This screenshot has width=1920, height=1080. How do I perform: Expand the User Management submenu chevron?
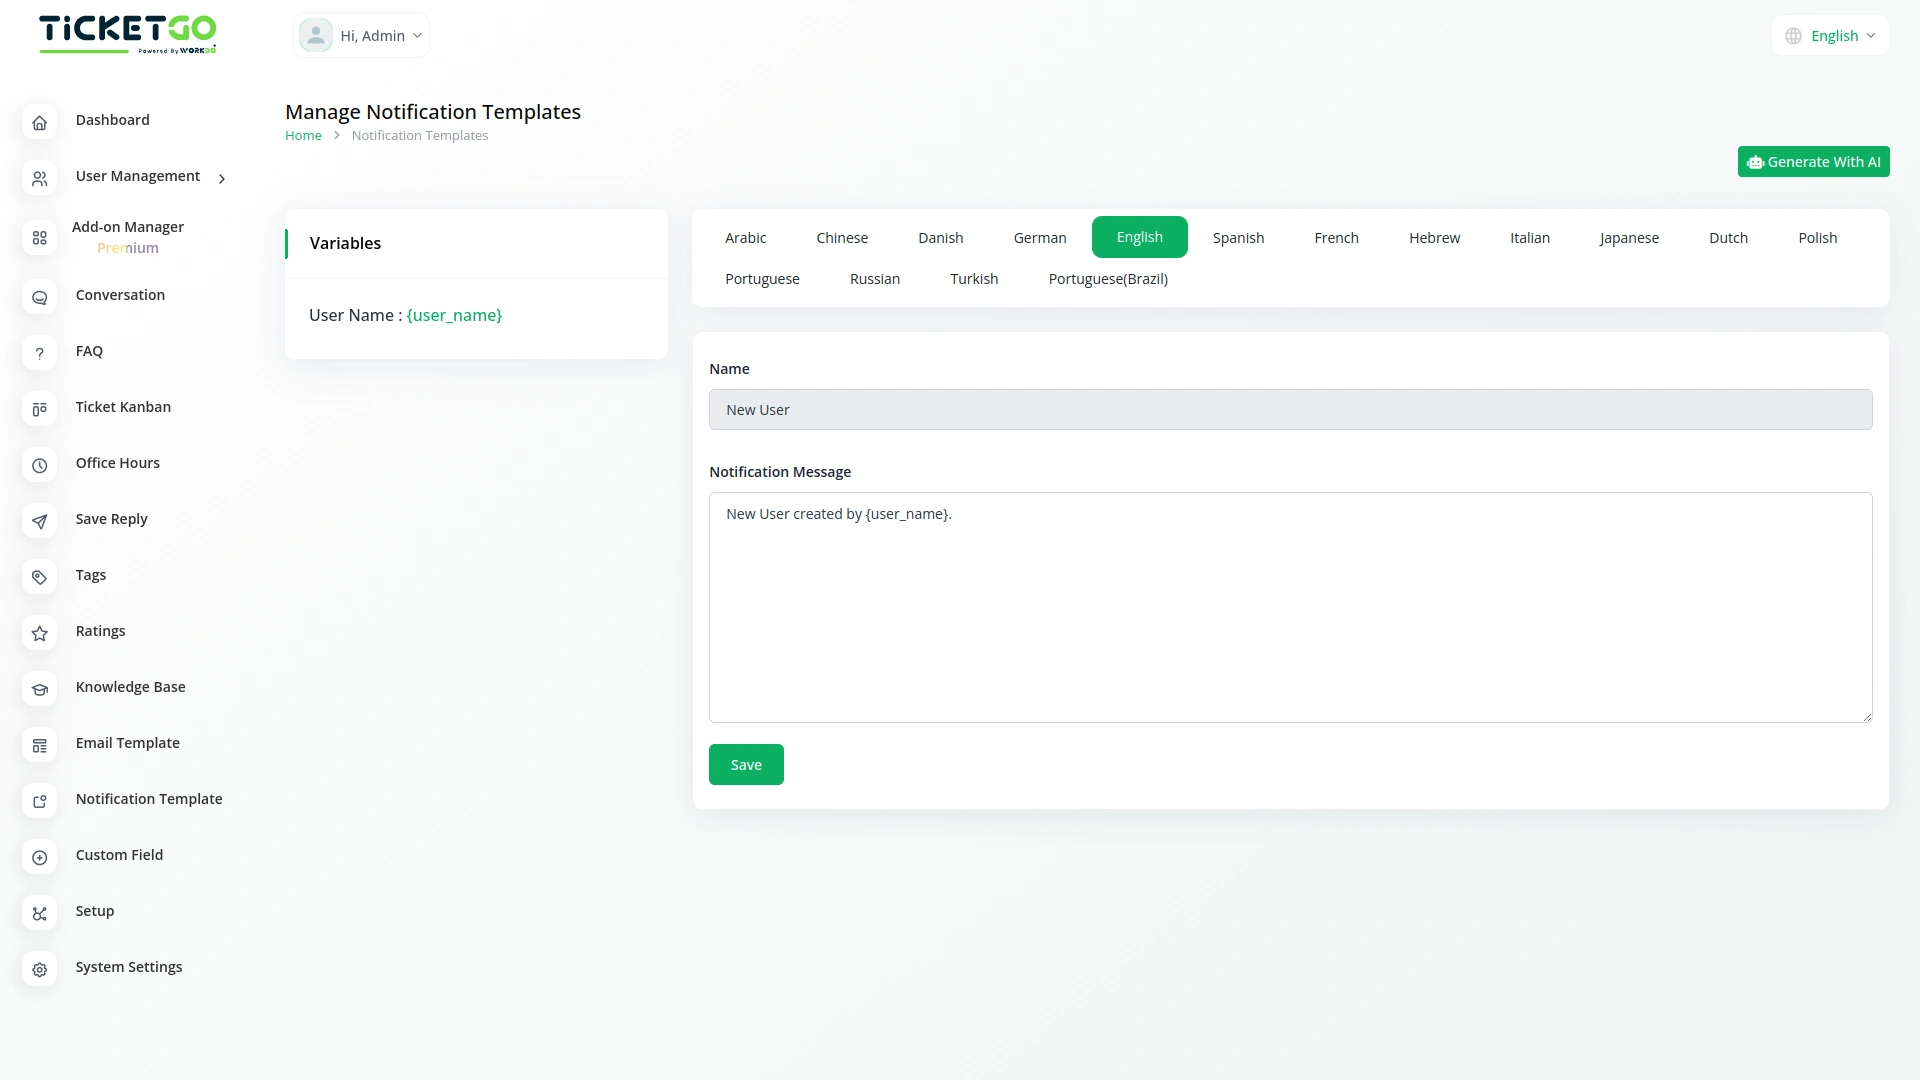(222, 179)
